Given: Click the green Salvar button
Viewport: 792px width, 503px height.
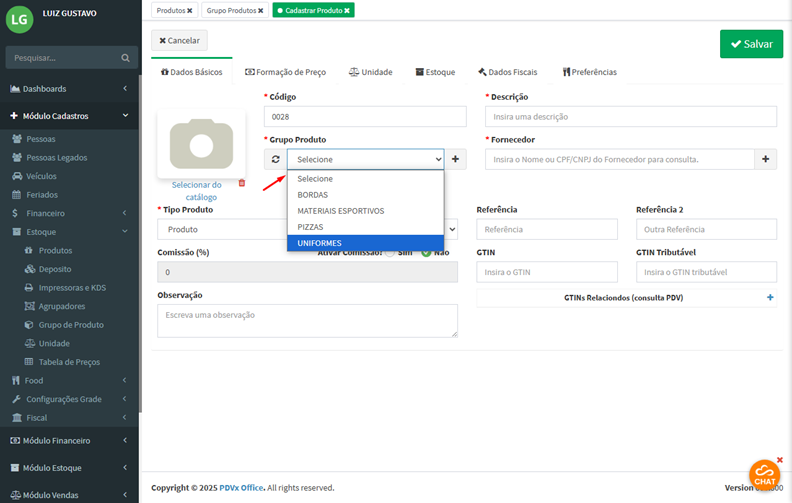Looking at the screenshot, I should pyautogui.click(x=751, y=44).
